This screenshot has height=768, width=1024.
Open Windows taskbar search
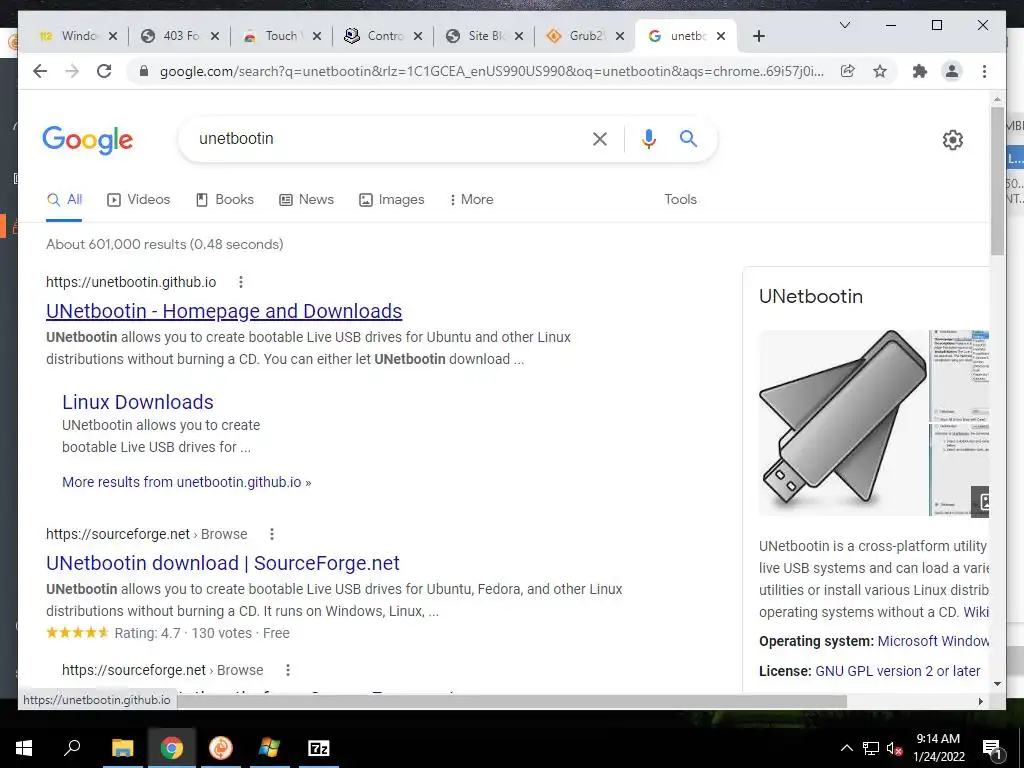click(x=72, y=748)
